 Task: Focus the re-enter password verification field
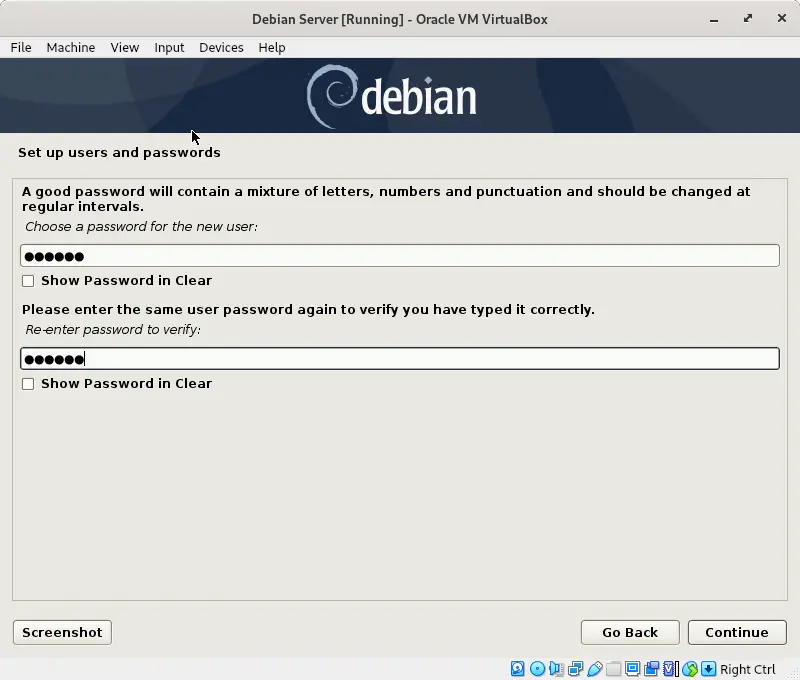point(400,359)
